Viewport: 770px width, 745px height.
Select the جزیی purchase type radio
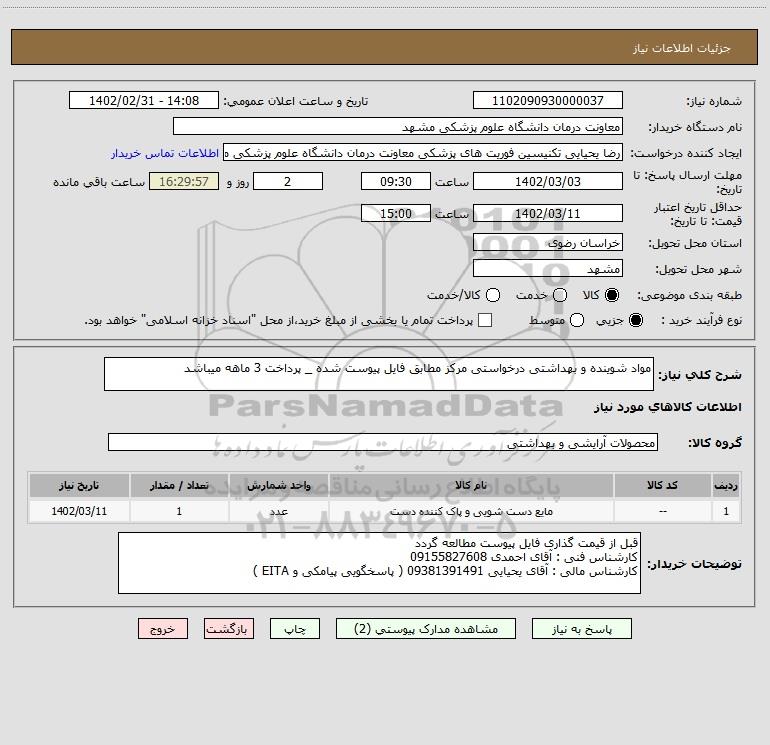635,320
